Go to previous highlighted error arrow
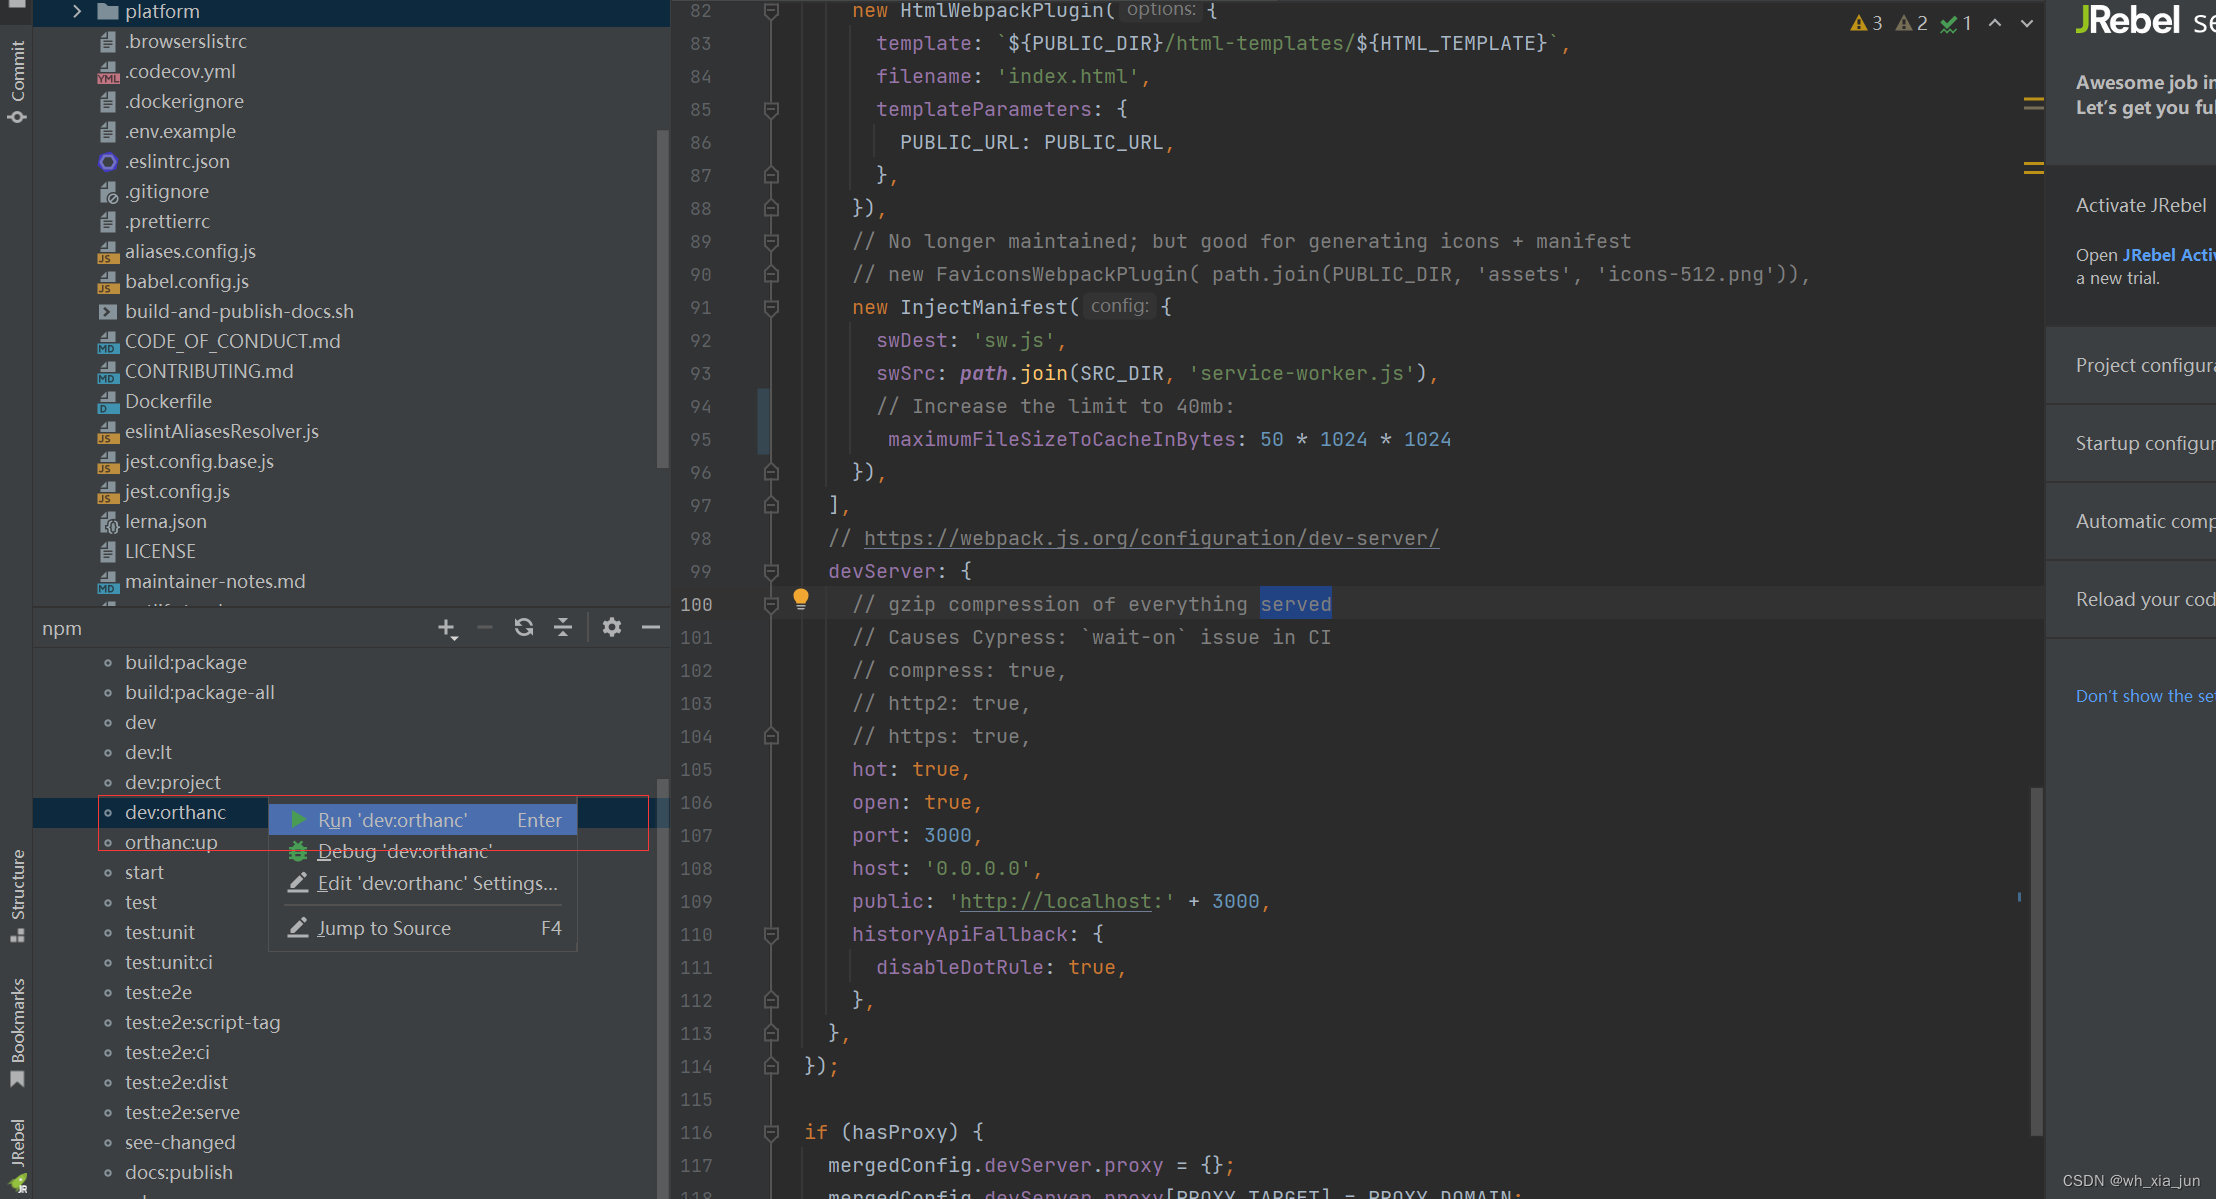 click(x=1995, y=23)
